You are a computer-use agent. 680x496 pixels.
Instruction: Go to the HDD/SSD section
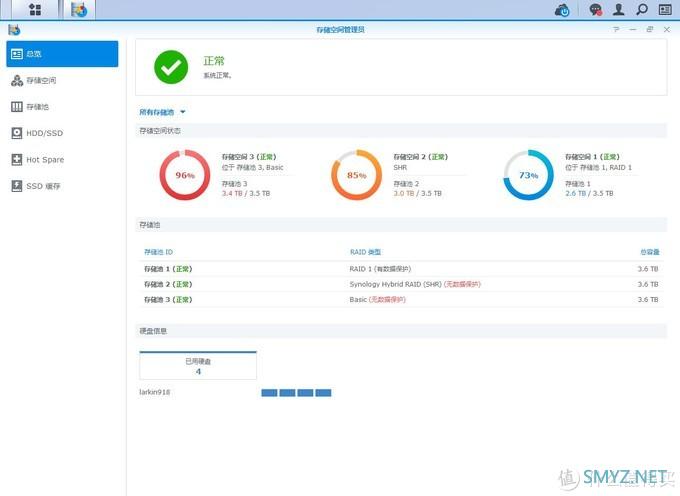(62, 133)
